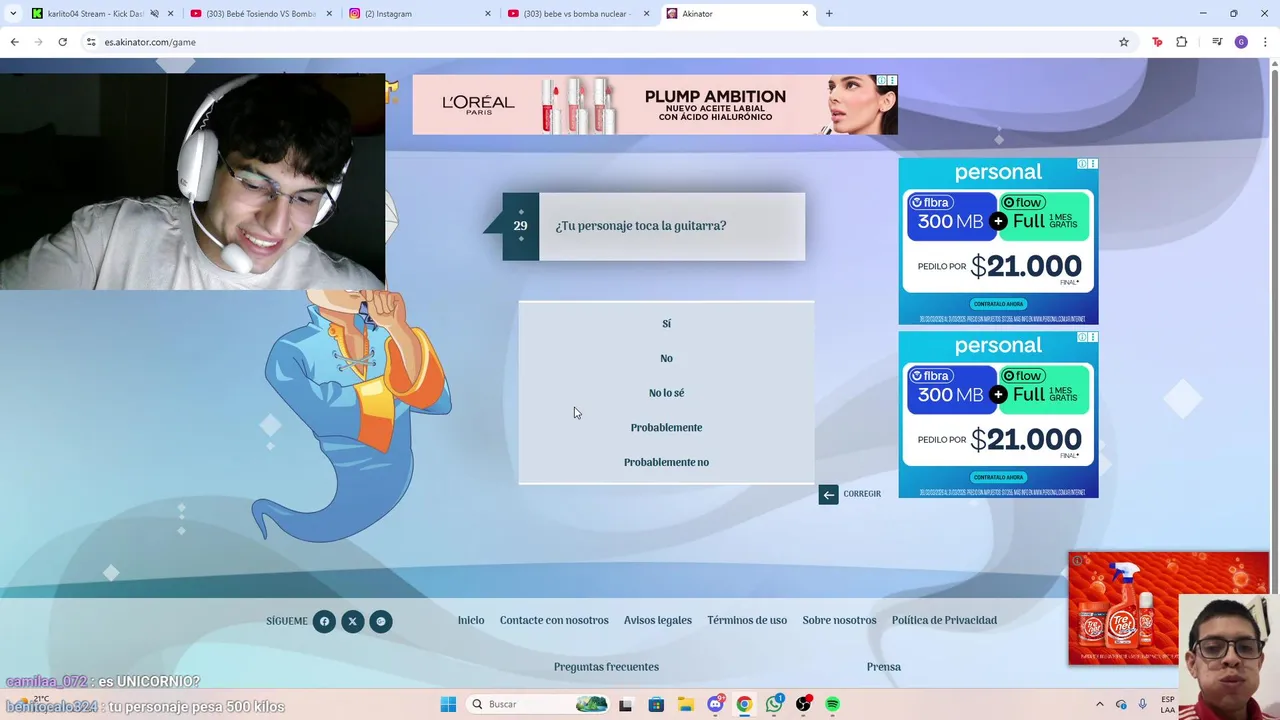The height and width of the screenshot is (720, 1280).
Task: Choose the "No lo sé" answer
Action: (x=666, y=393)
